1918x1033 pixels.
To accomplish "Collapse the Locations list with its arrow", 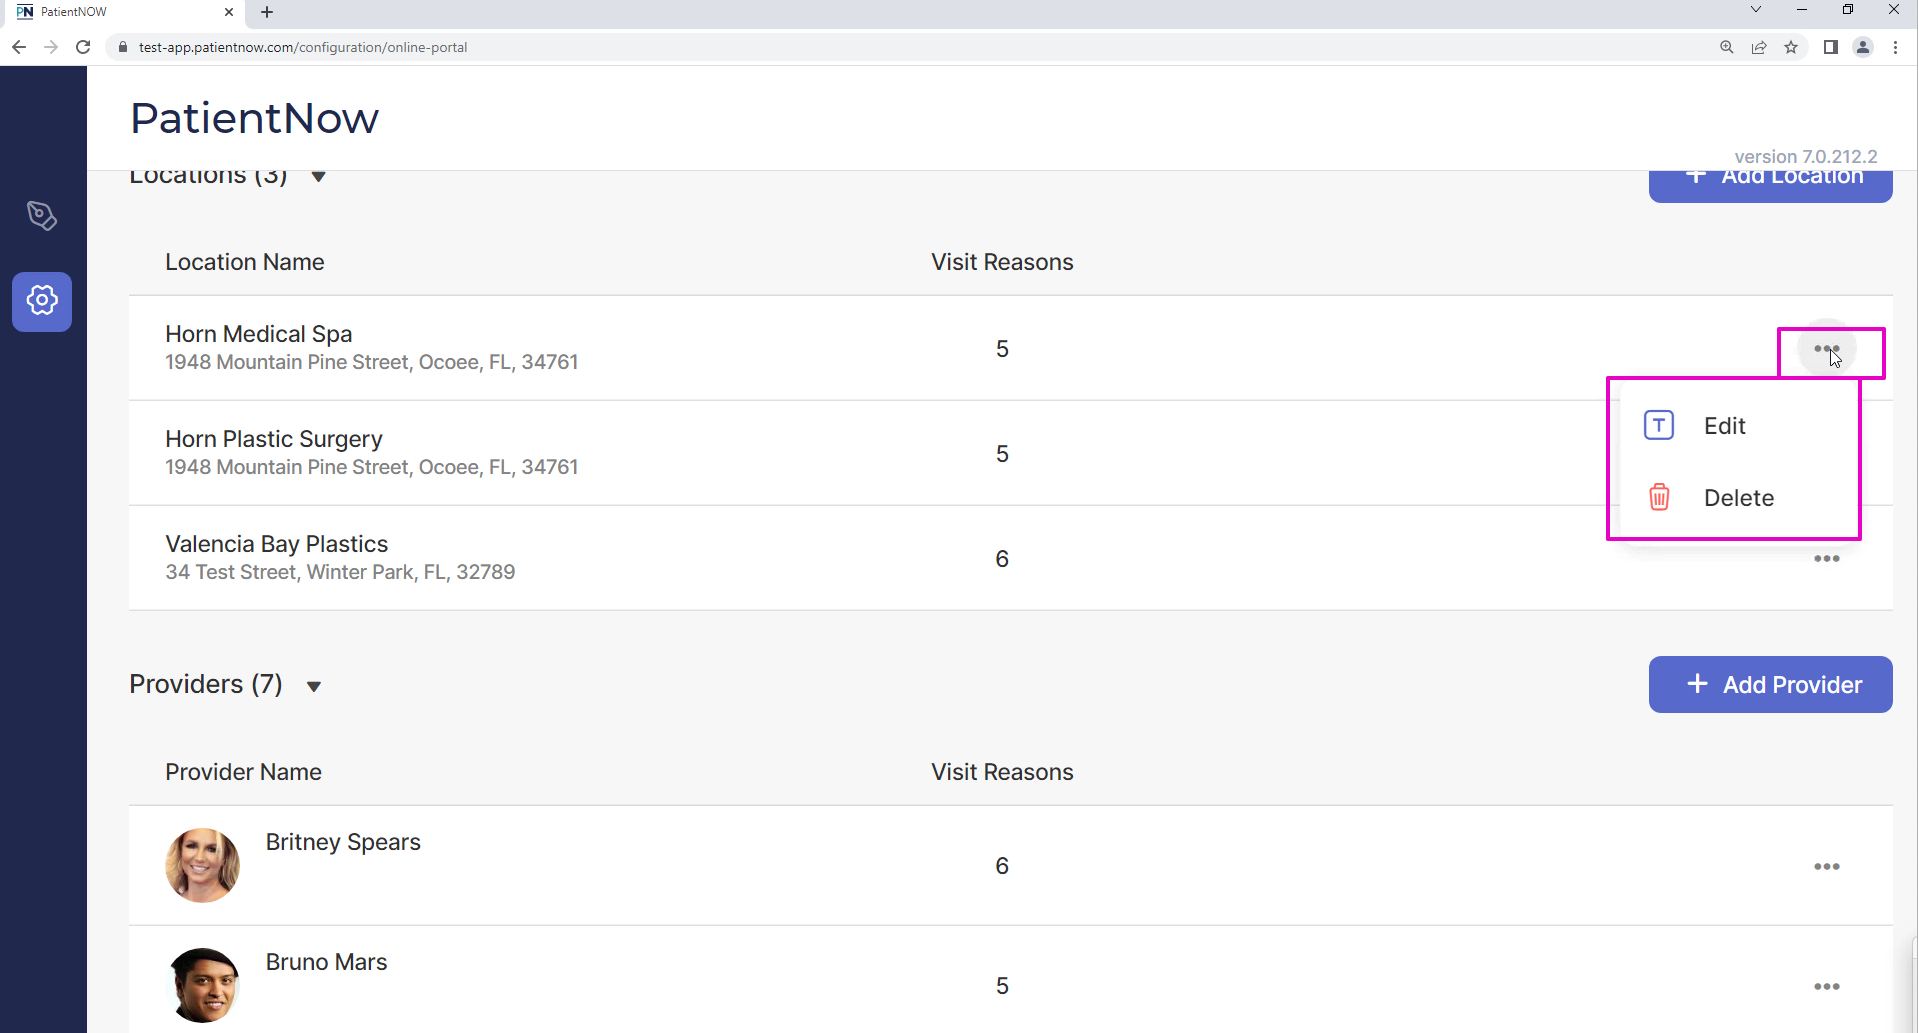I will point(318,176).
